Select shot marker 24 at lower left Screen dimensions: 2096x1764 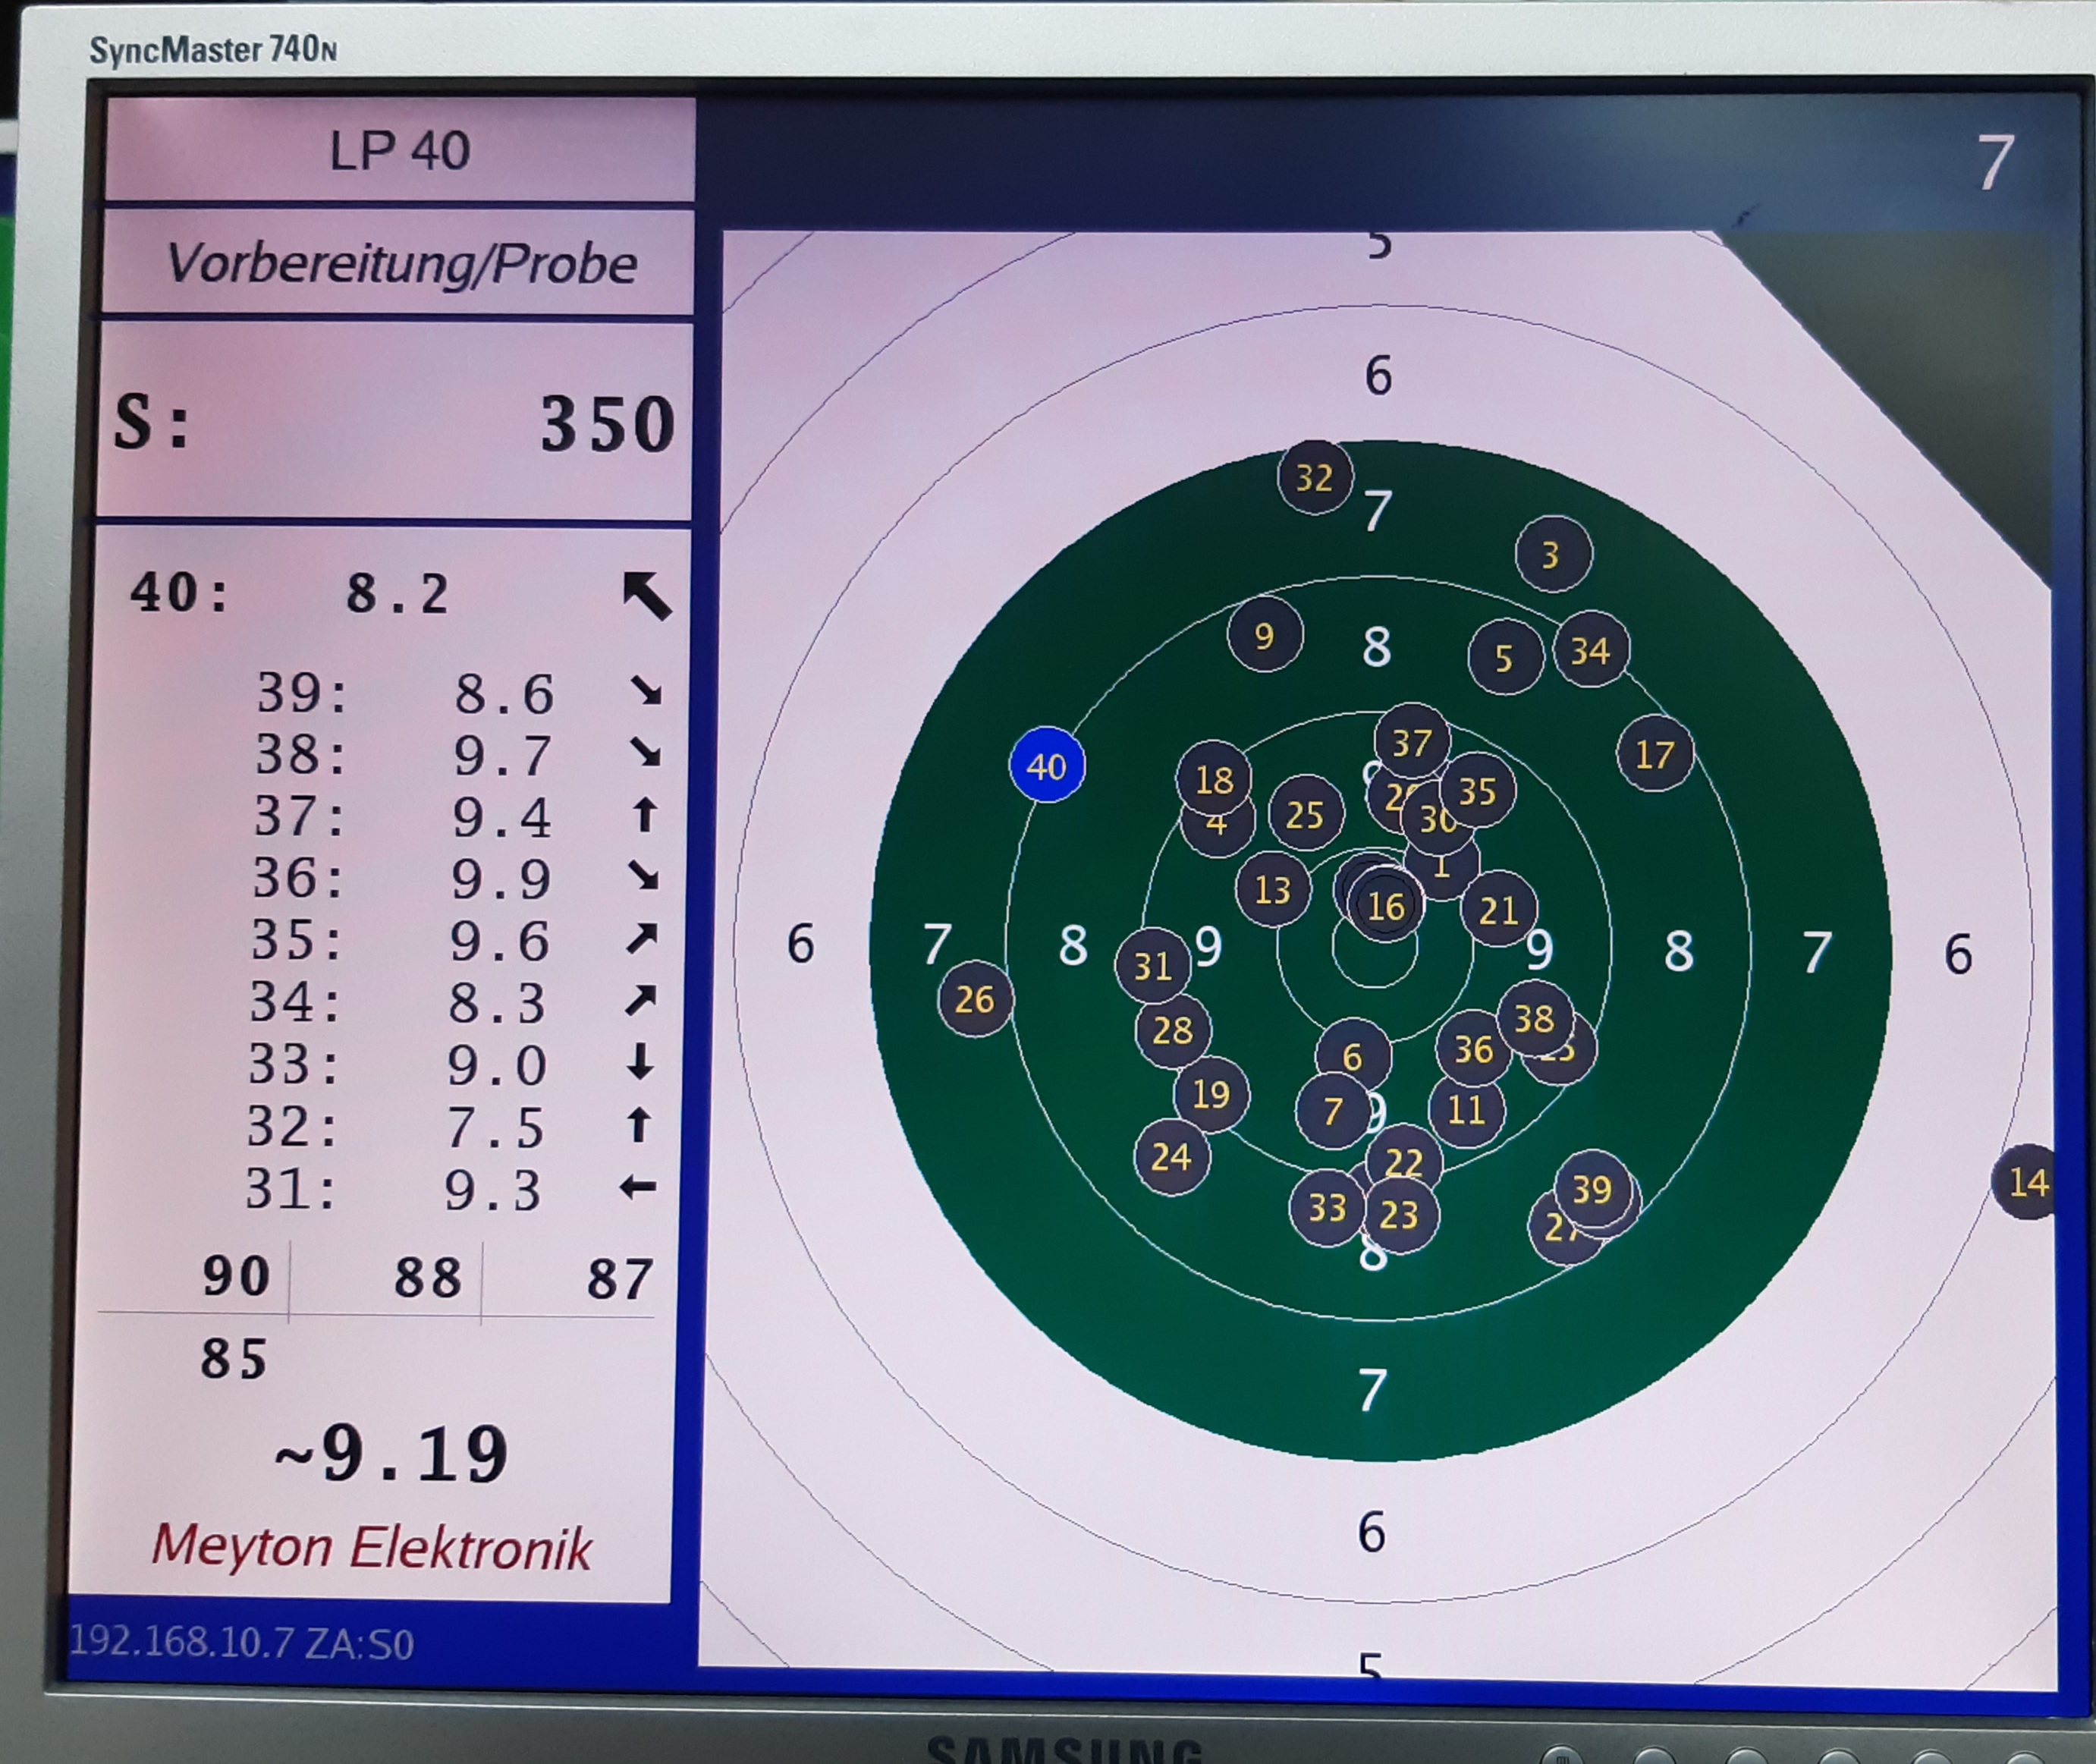point(1171,1157)
